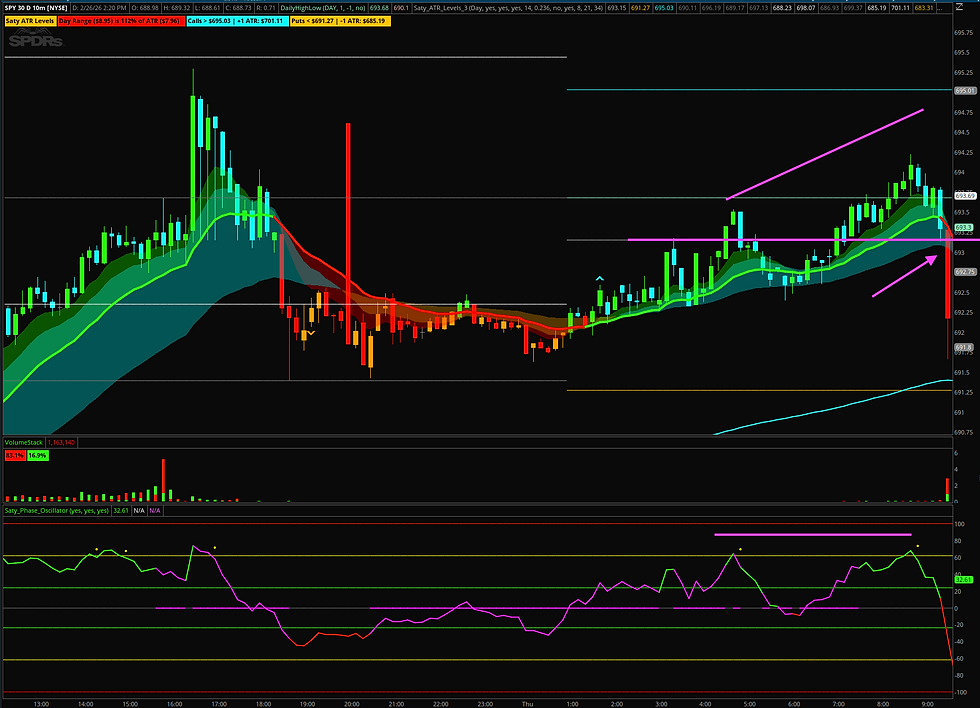Click the 9:00 label on time axis

coord(928,704)
